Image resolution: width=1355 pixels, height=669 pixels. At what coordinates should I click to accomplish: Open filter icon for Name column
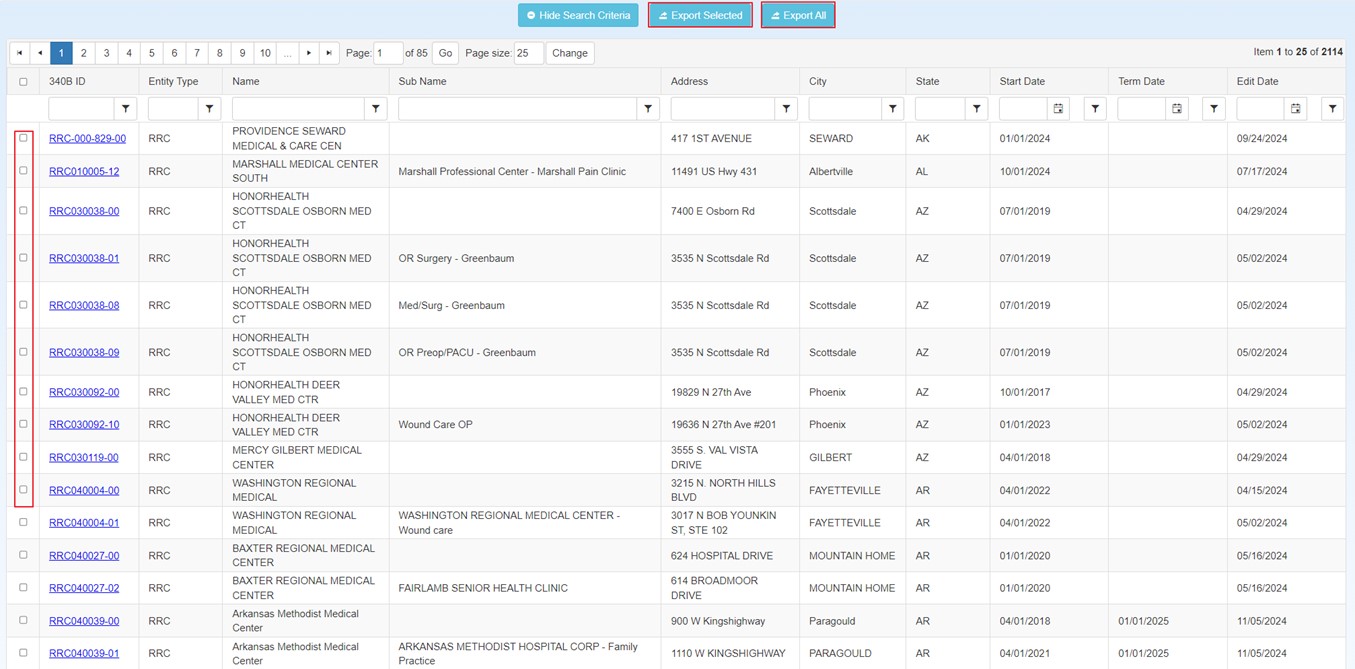coord(376,108)
